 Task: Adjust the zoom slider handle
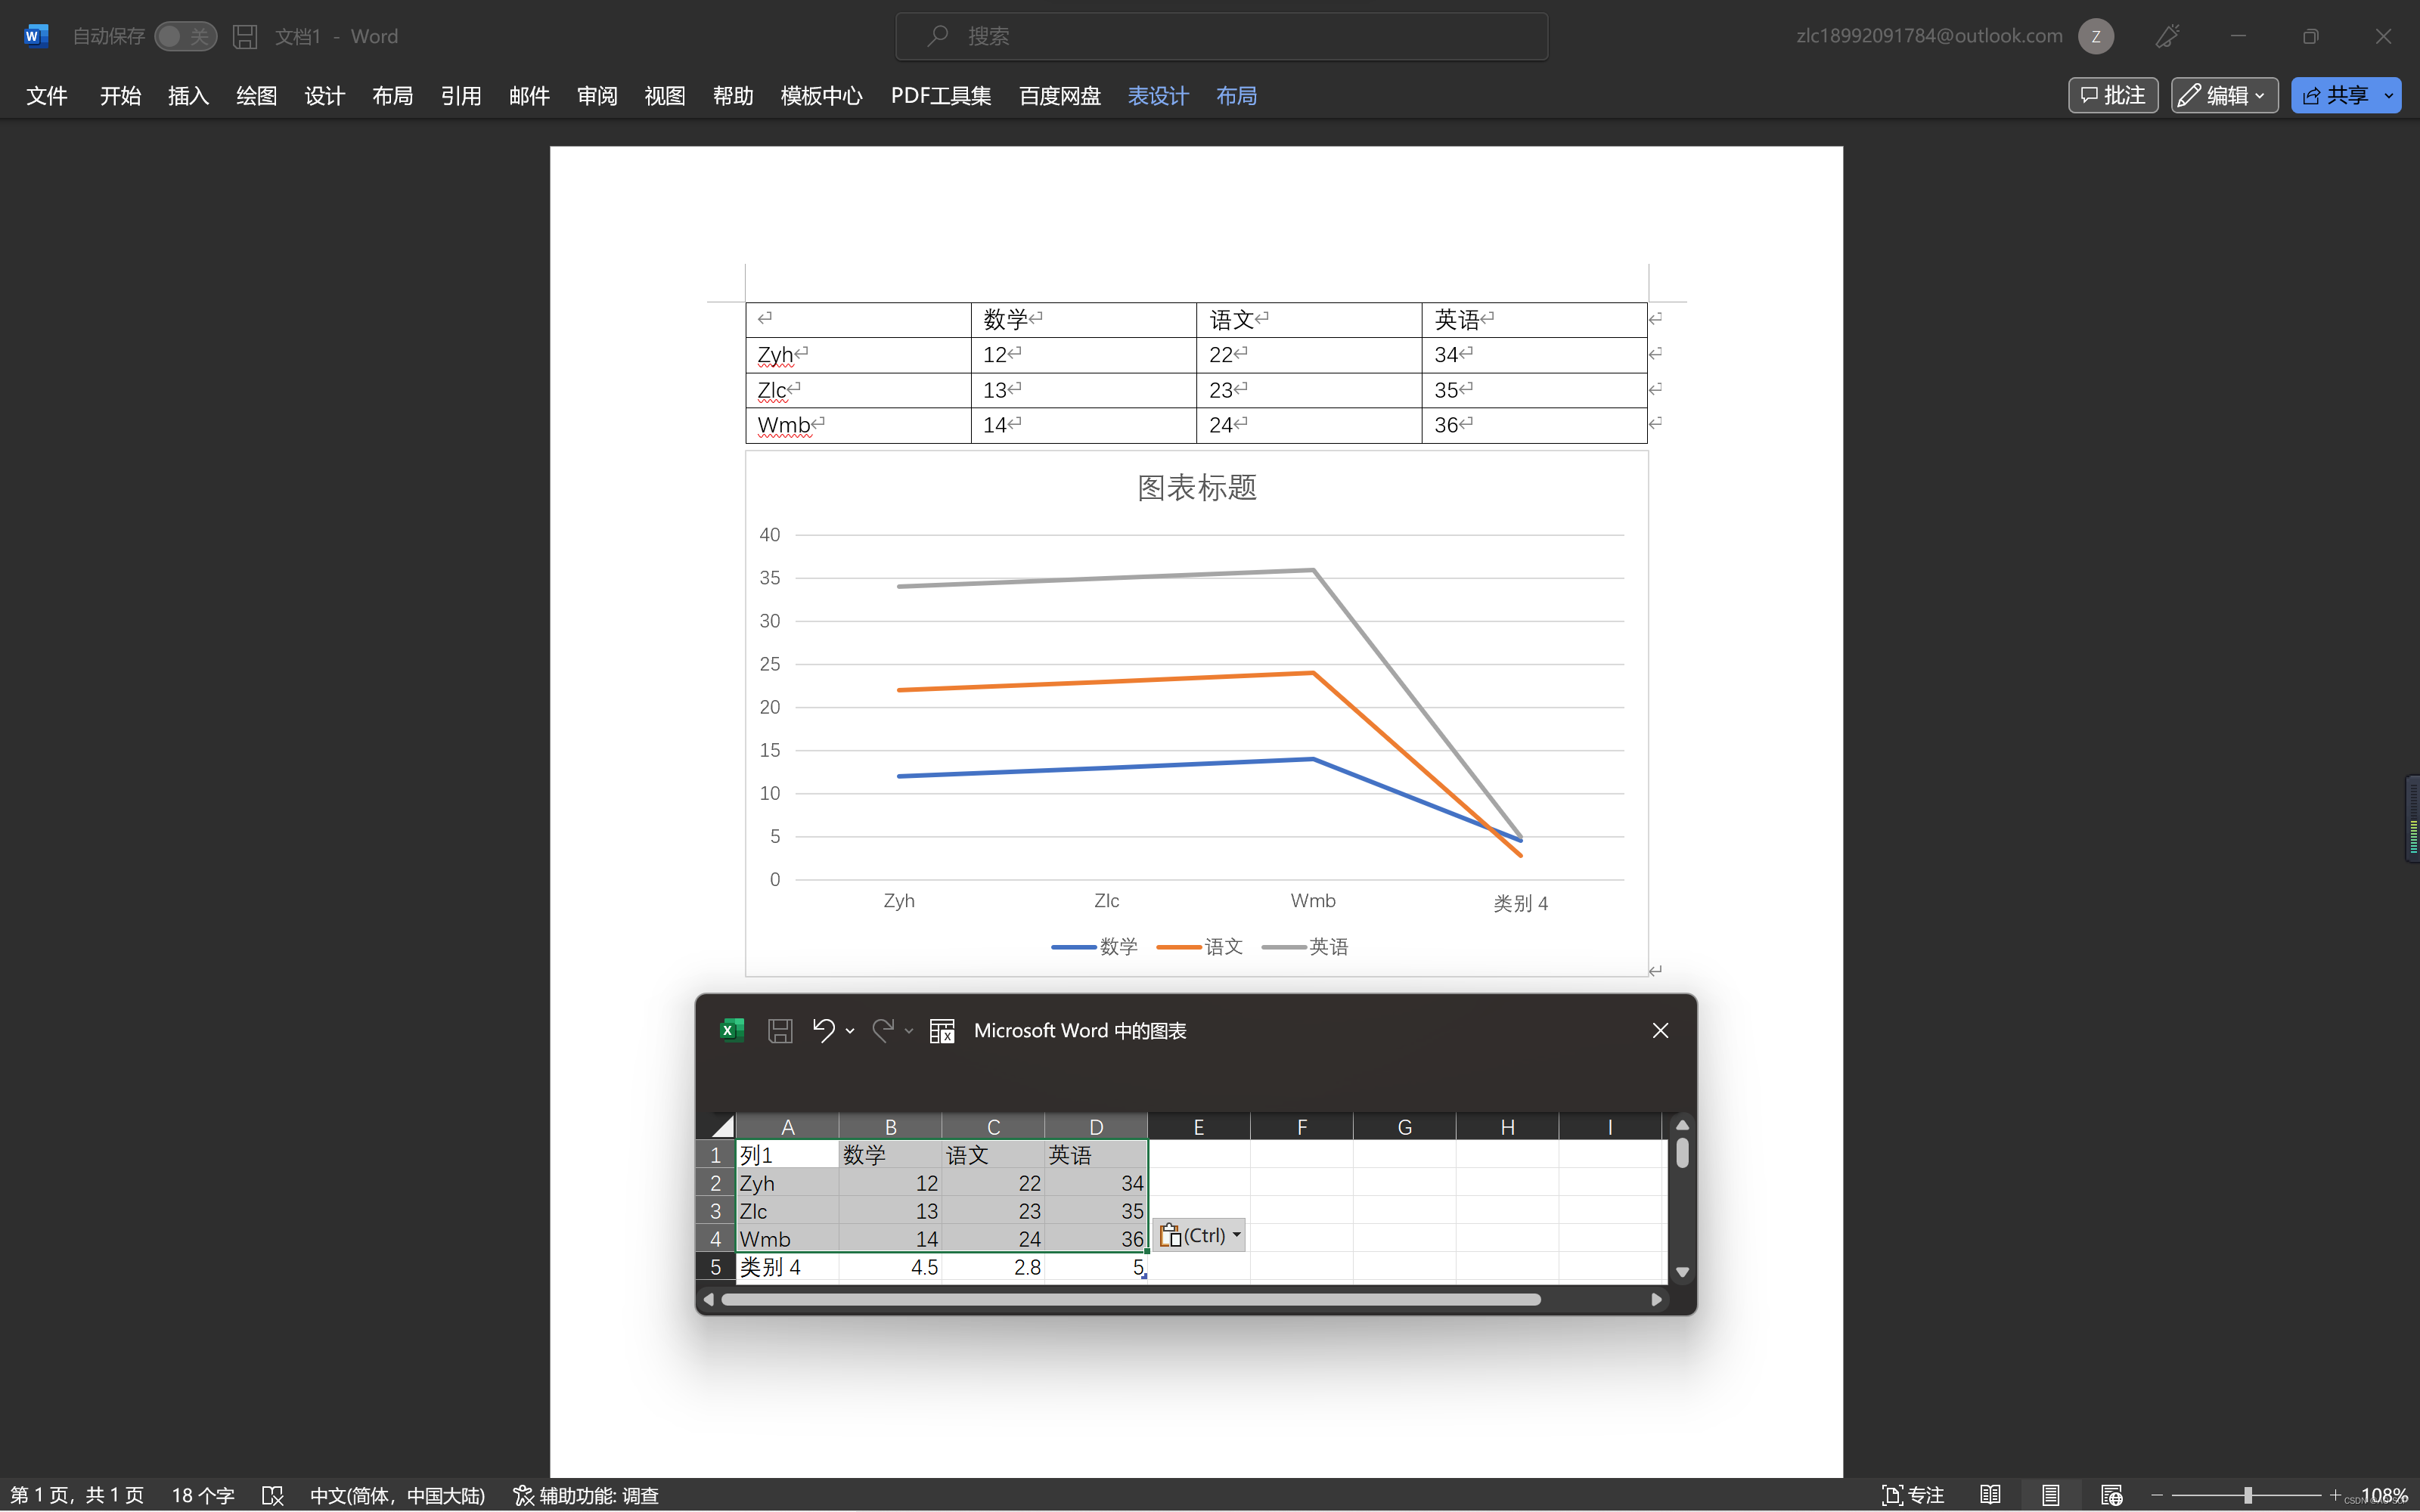pyautogui.click(x=2247, y=1495)
